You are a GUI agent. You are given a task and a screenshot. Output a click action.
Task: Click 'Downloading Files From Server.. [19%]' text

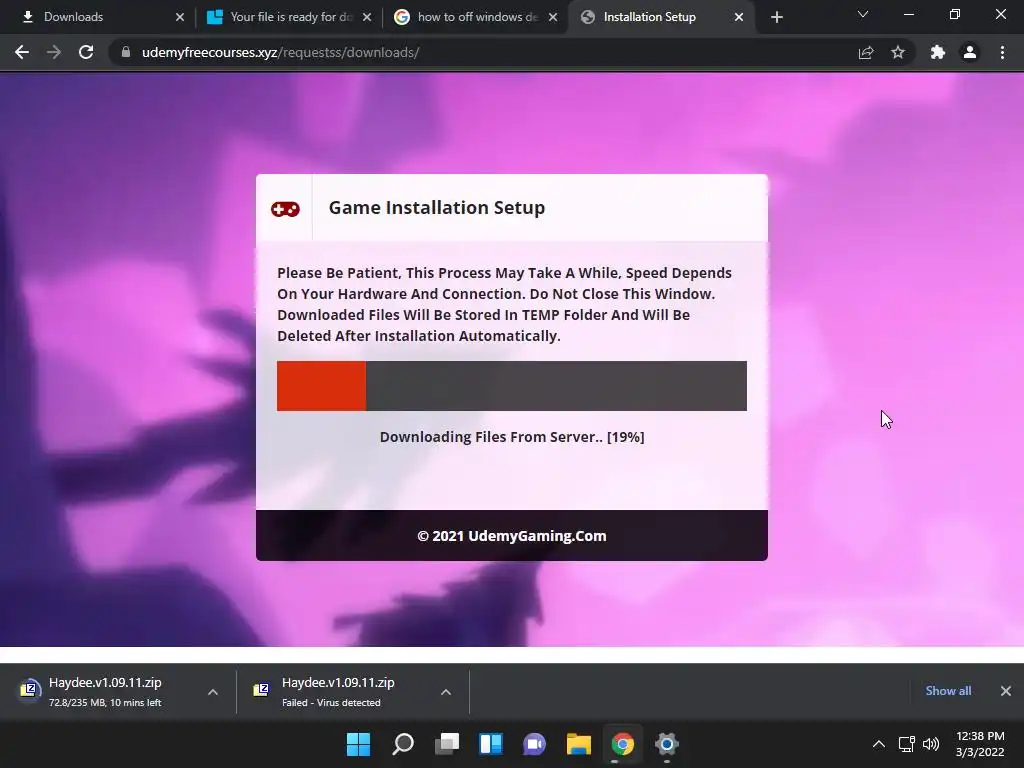512,437
